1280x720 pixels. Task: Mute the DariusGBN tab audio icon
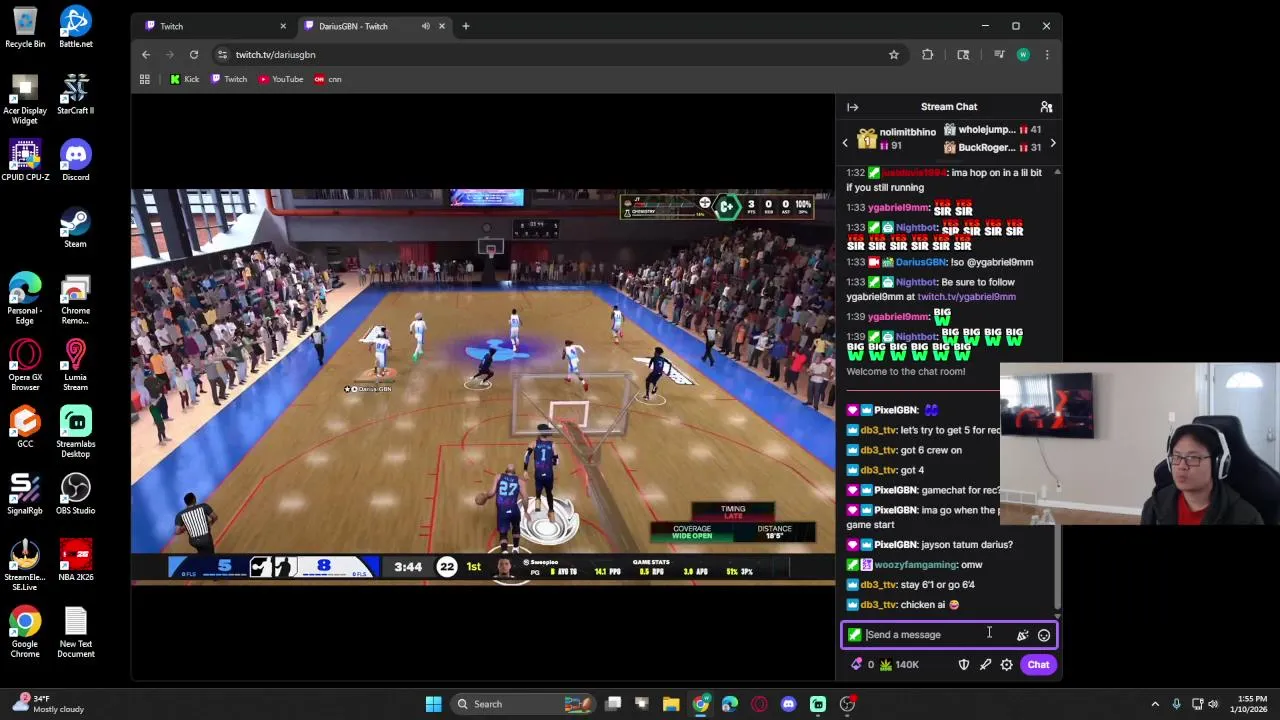[426, 26]
